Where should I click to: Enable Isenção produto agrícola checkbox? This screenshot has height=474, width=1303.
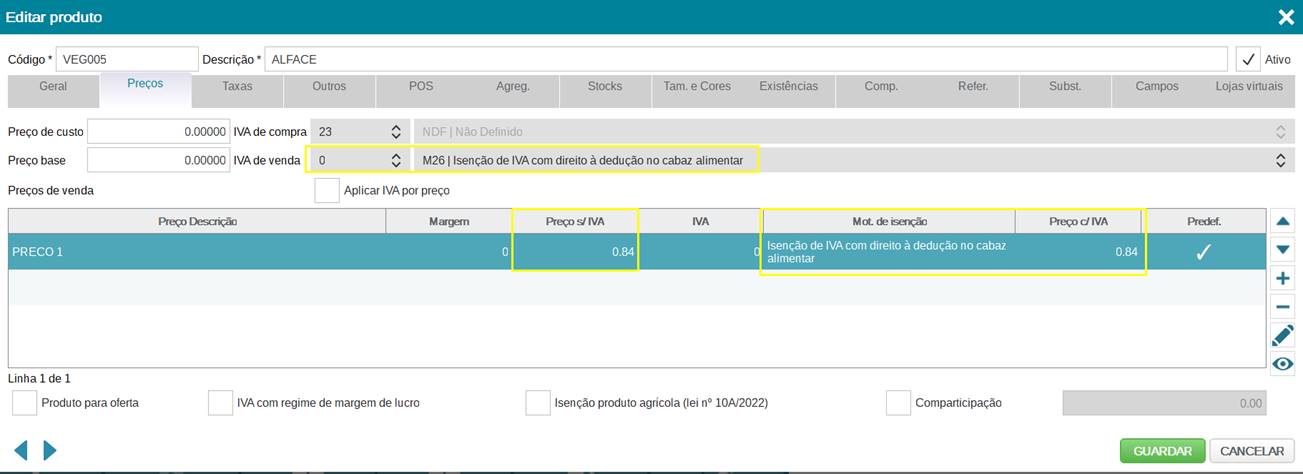(538, 403)
